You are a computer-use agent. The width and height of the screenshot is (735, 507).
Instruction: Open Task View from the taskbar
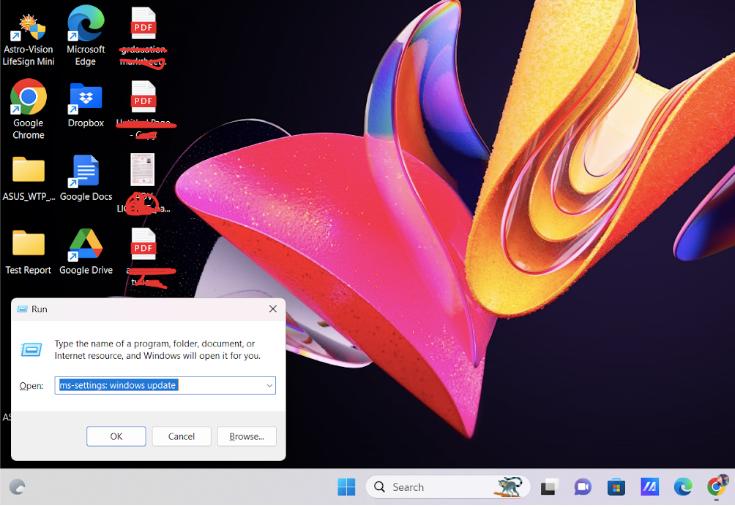(549, 487)
